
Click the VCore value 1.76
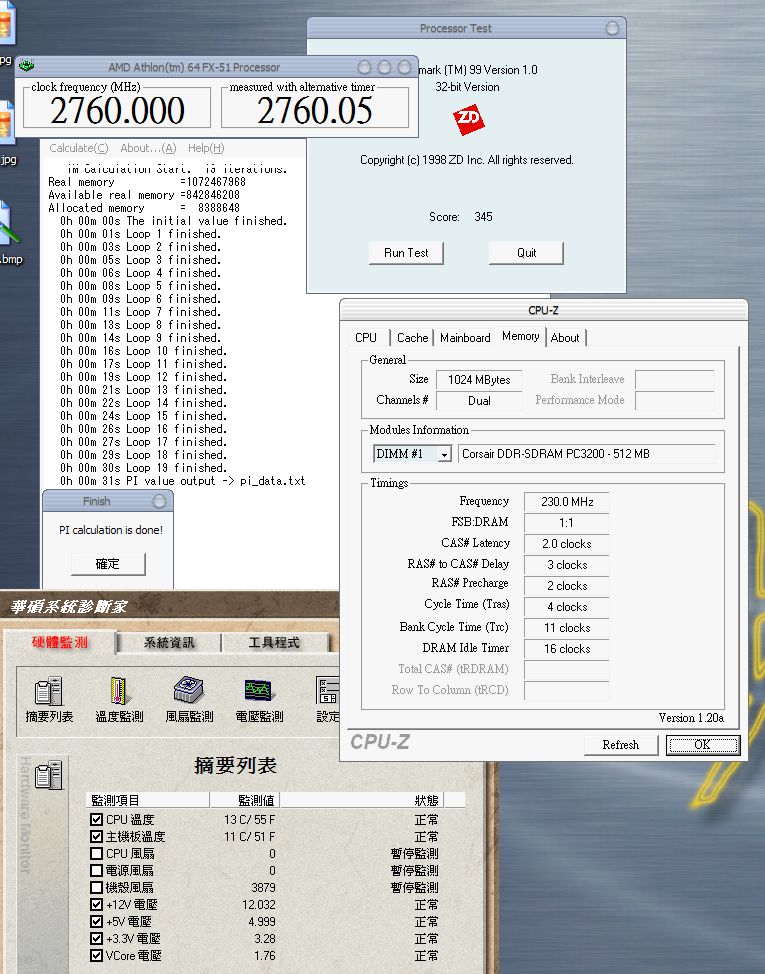[x=265, y=955]
